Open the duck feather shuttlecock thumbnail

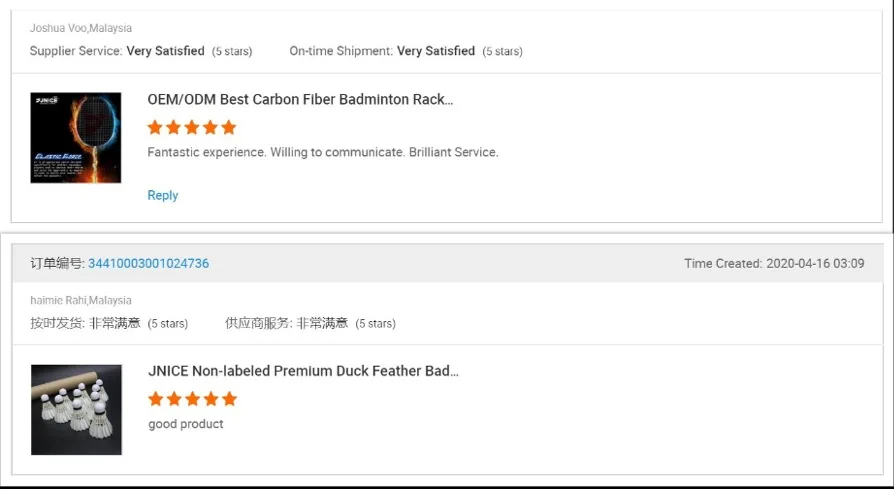pyautogui.click(x=76, y=409)
